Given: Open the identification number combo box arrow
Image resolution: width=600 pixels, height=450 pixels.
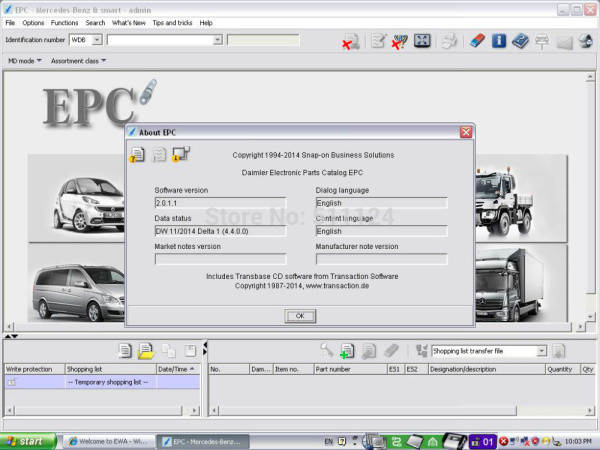Looking at the screenshot, I should (x=218, y=39).
